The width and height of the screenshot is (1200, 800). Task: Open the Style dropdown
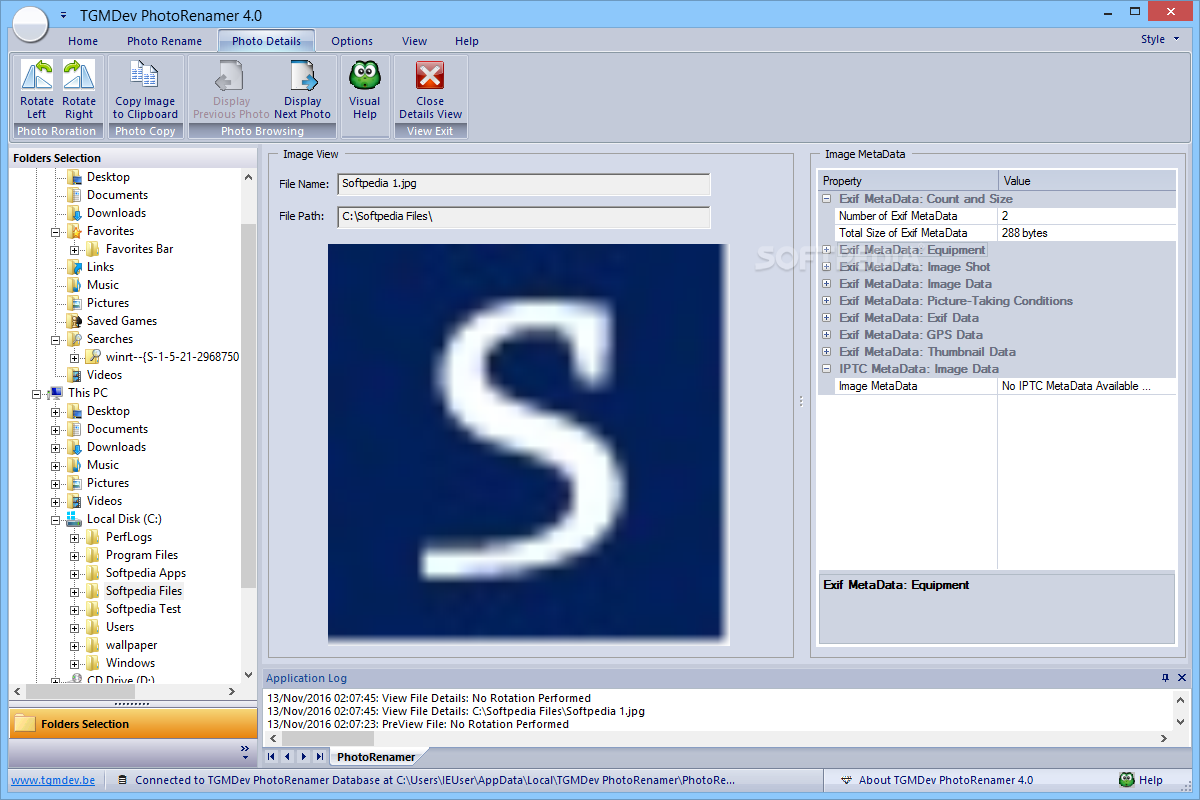[x=1158, y=40]
